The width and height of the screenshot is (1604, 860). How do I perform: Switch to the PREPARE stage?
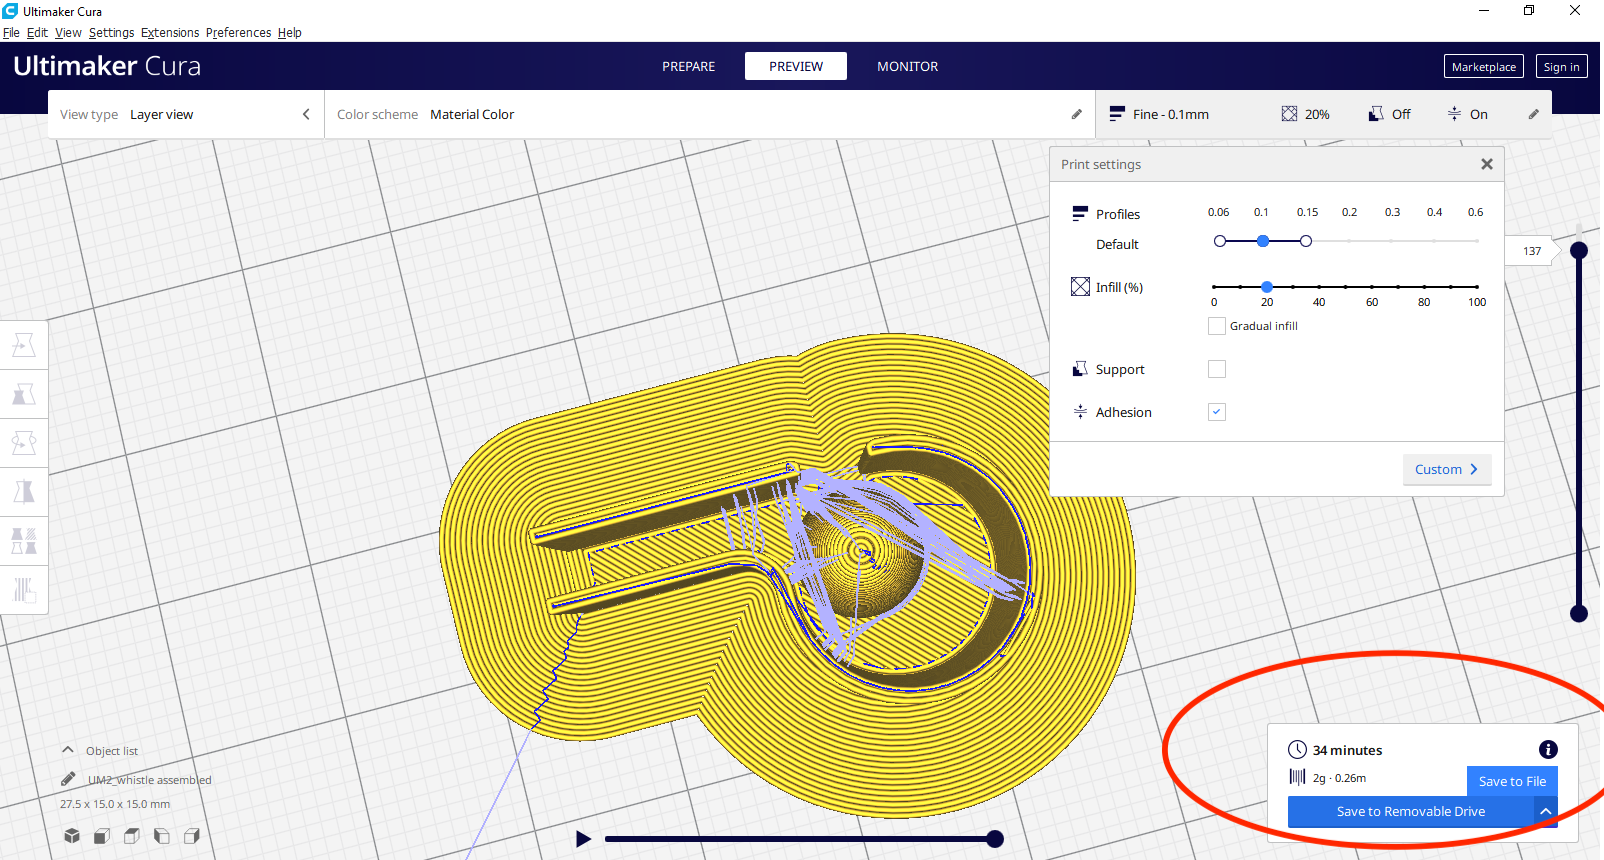(688, 66)
